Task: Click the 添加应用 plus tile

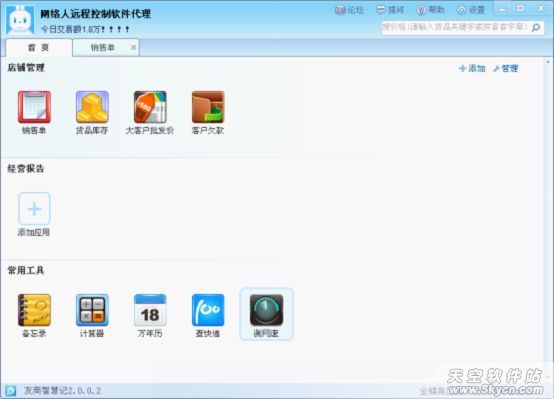Action: click(x=34, y=209)
